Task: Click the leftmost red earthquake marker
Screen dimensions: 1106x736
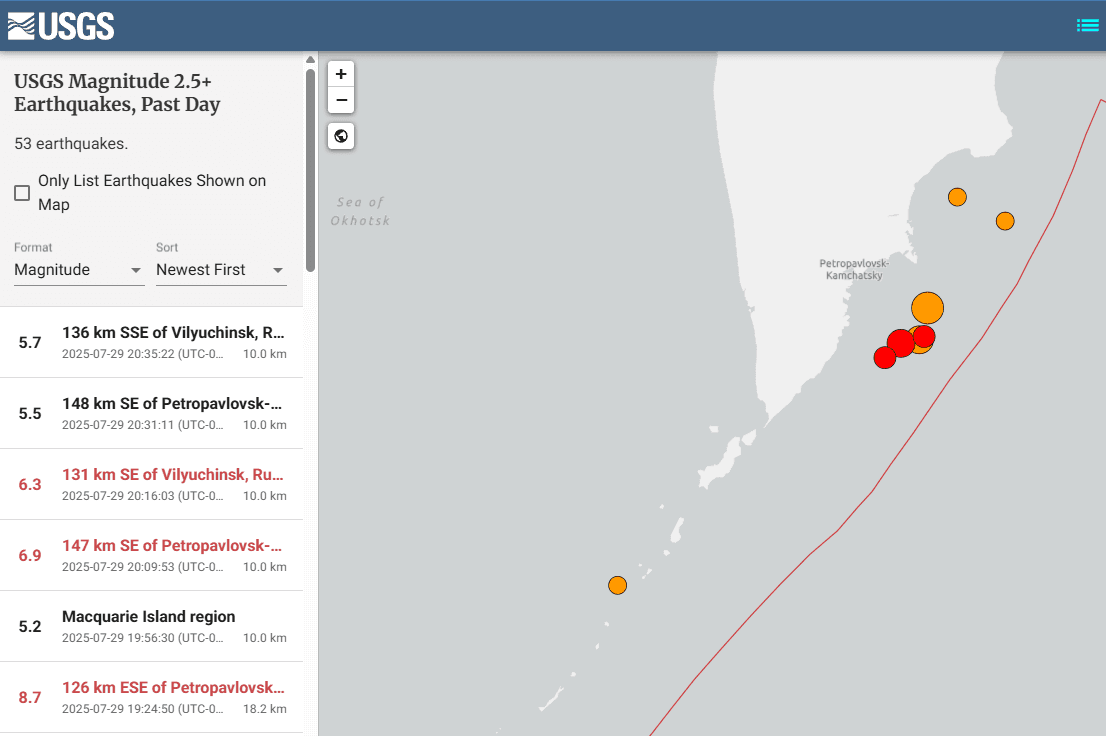Action: pos(885,358)
